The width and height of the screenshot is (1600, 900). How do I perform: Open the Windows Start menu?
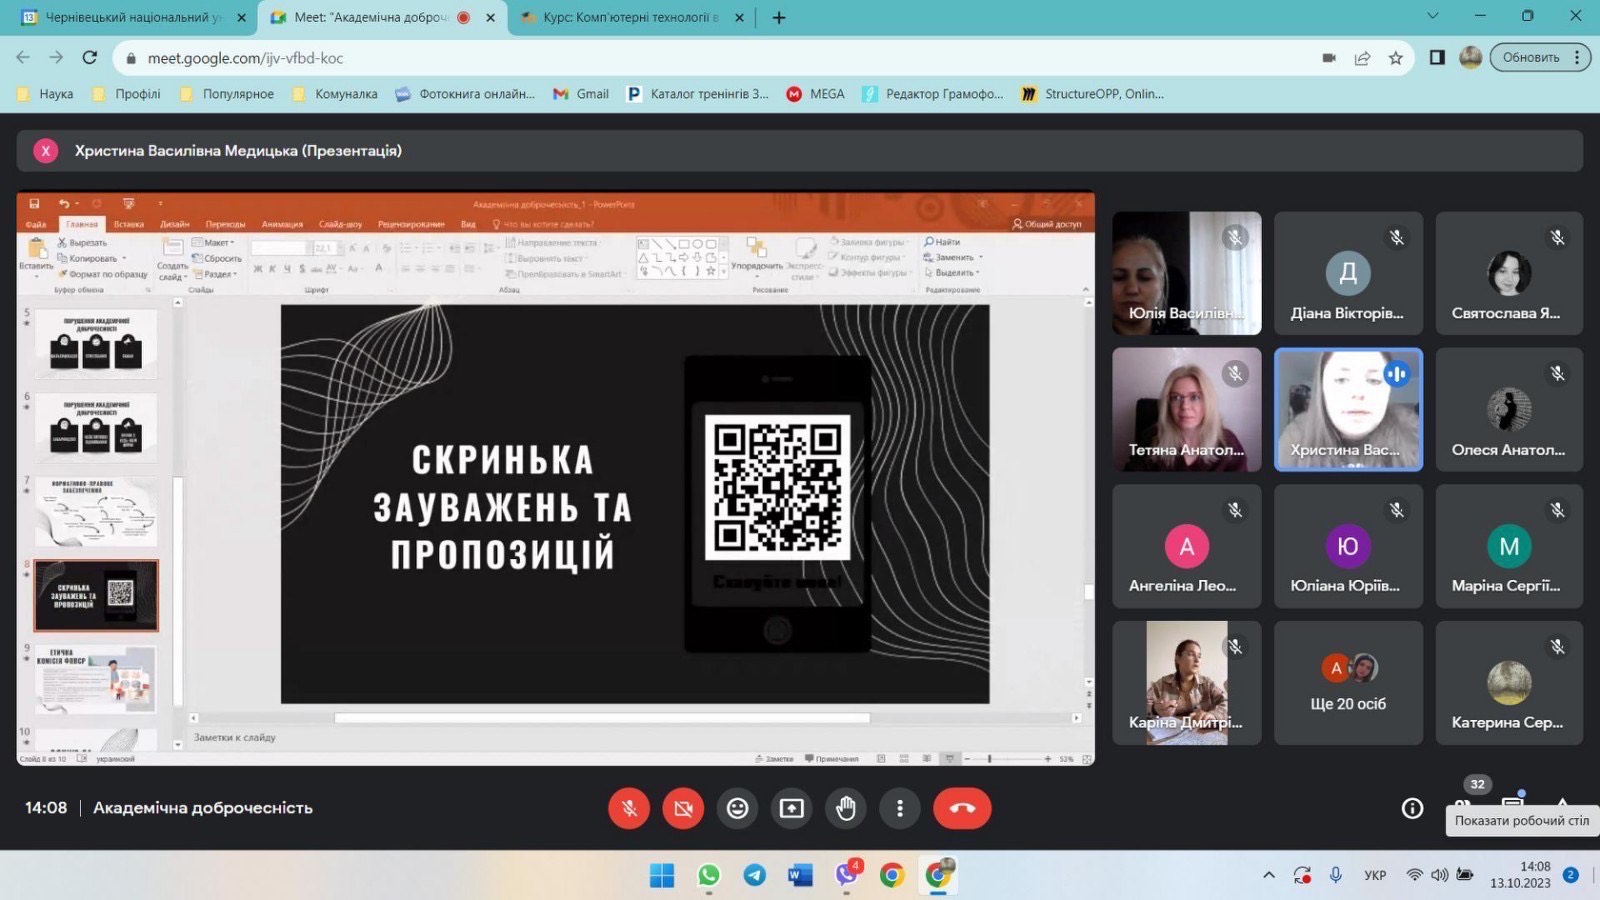662,876
